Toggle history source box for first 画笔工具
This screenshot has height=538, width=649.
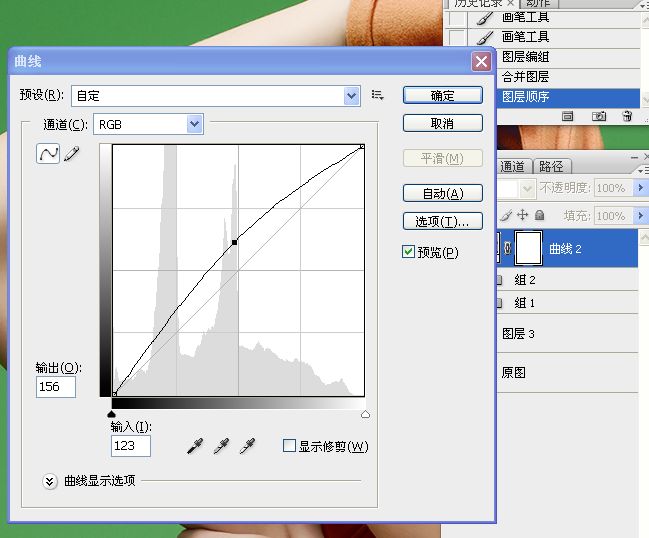pyautogui.click(x=457, y=18)
